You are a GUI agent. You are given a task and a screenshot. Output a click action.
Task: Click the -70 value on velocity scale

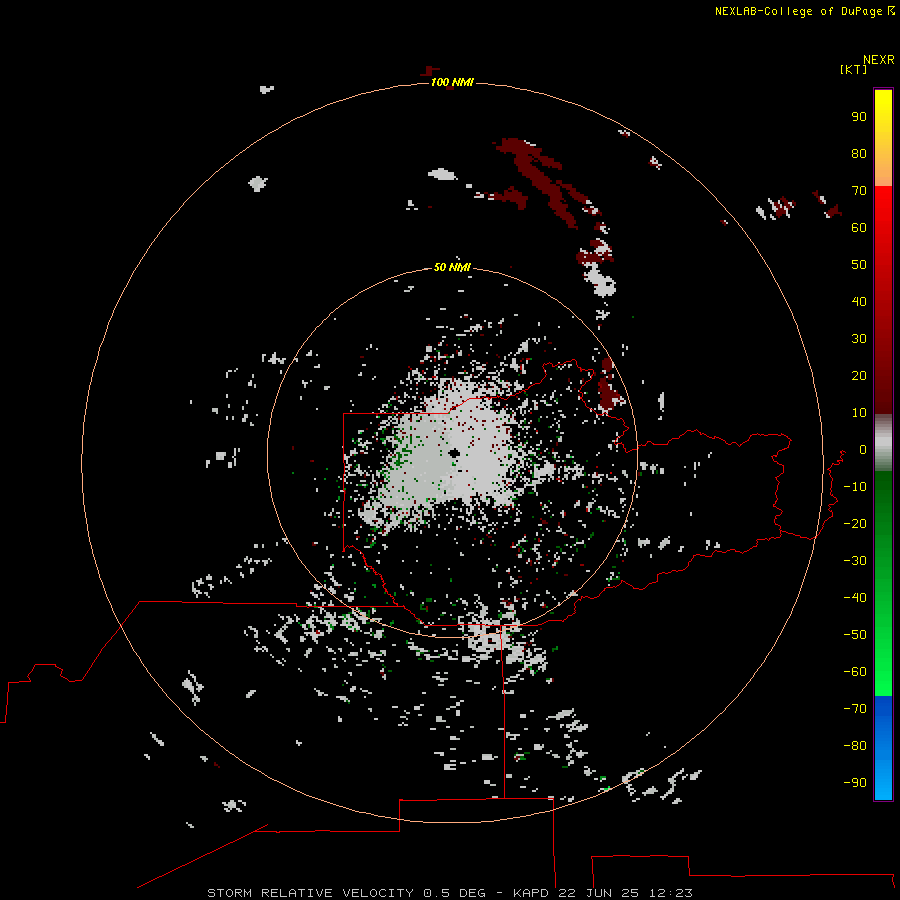click(855, 708)
